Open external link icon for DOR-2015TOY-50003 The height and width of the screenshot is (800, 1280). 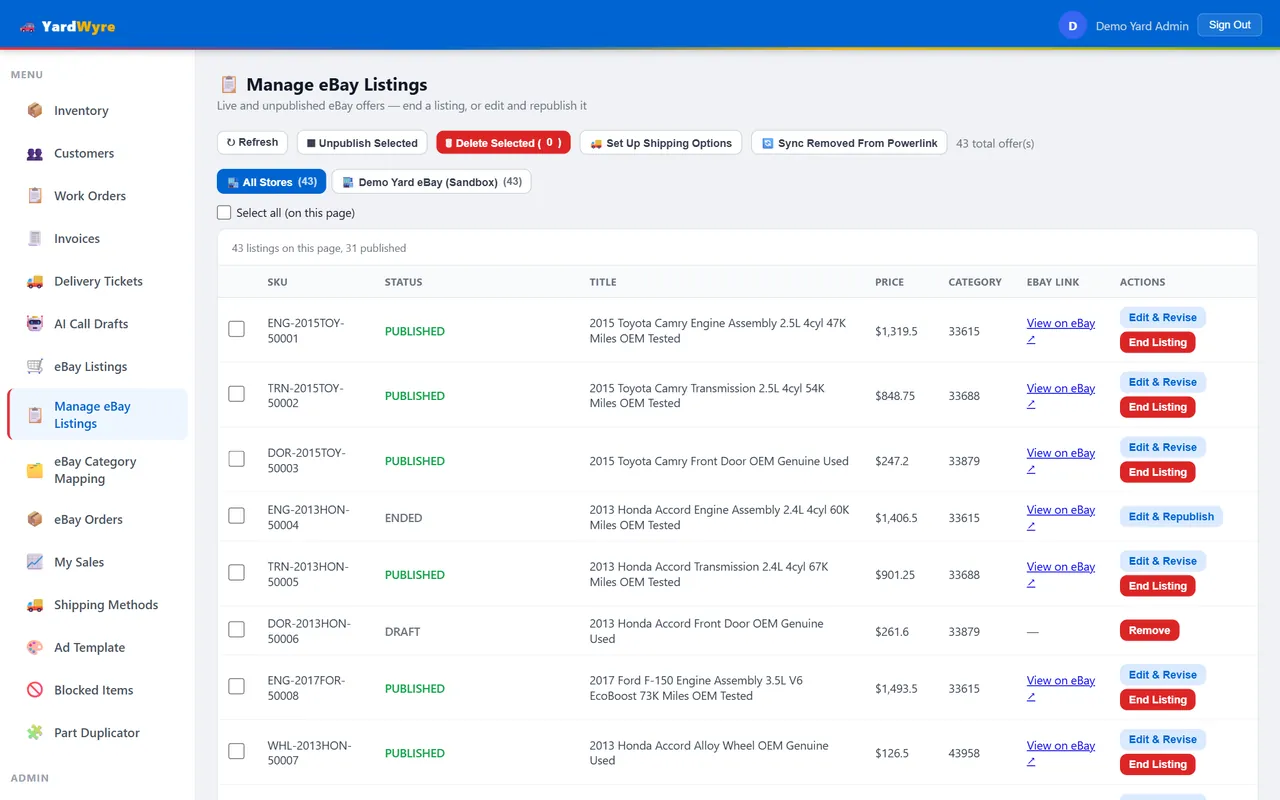click(1031, 469)
